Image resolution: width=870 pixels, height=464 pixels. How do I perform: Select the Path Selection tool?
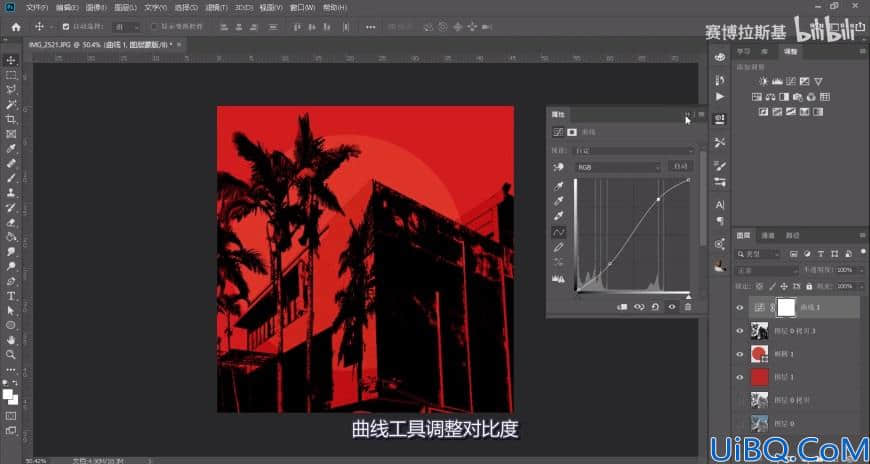pos(11,310)
